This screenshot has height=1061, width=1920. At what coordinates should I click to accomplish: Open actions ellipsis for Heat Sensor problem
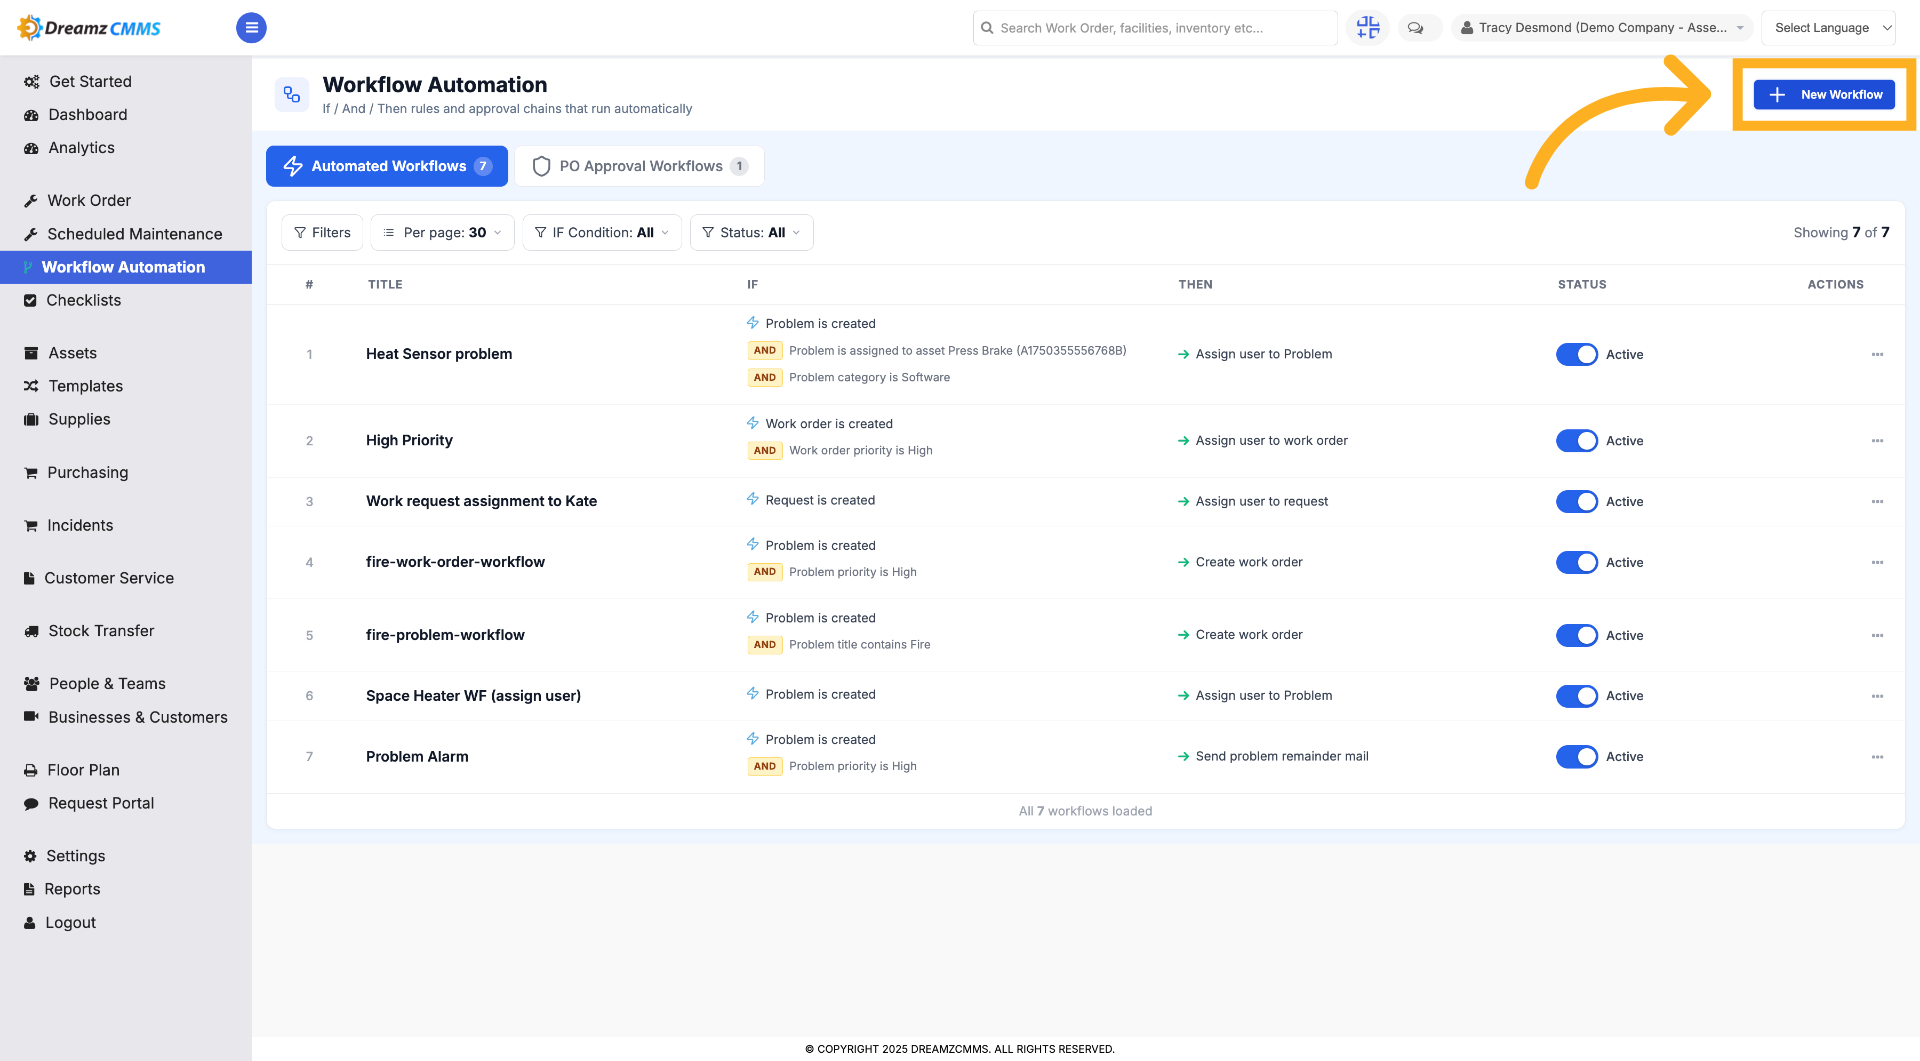(1877, 355)
